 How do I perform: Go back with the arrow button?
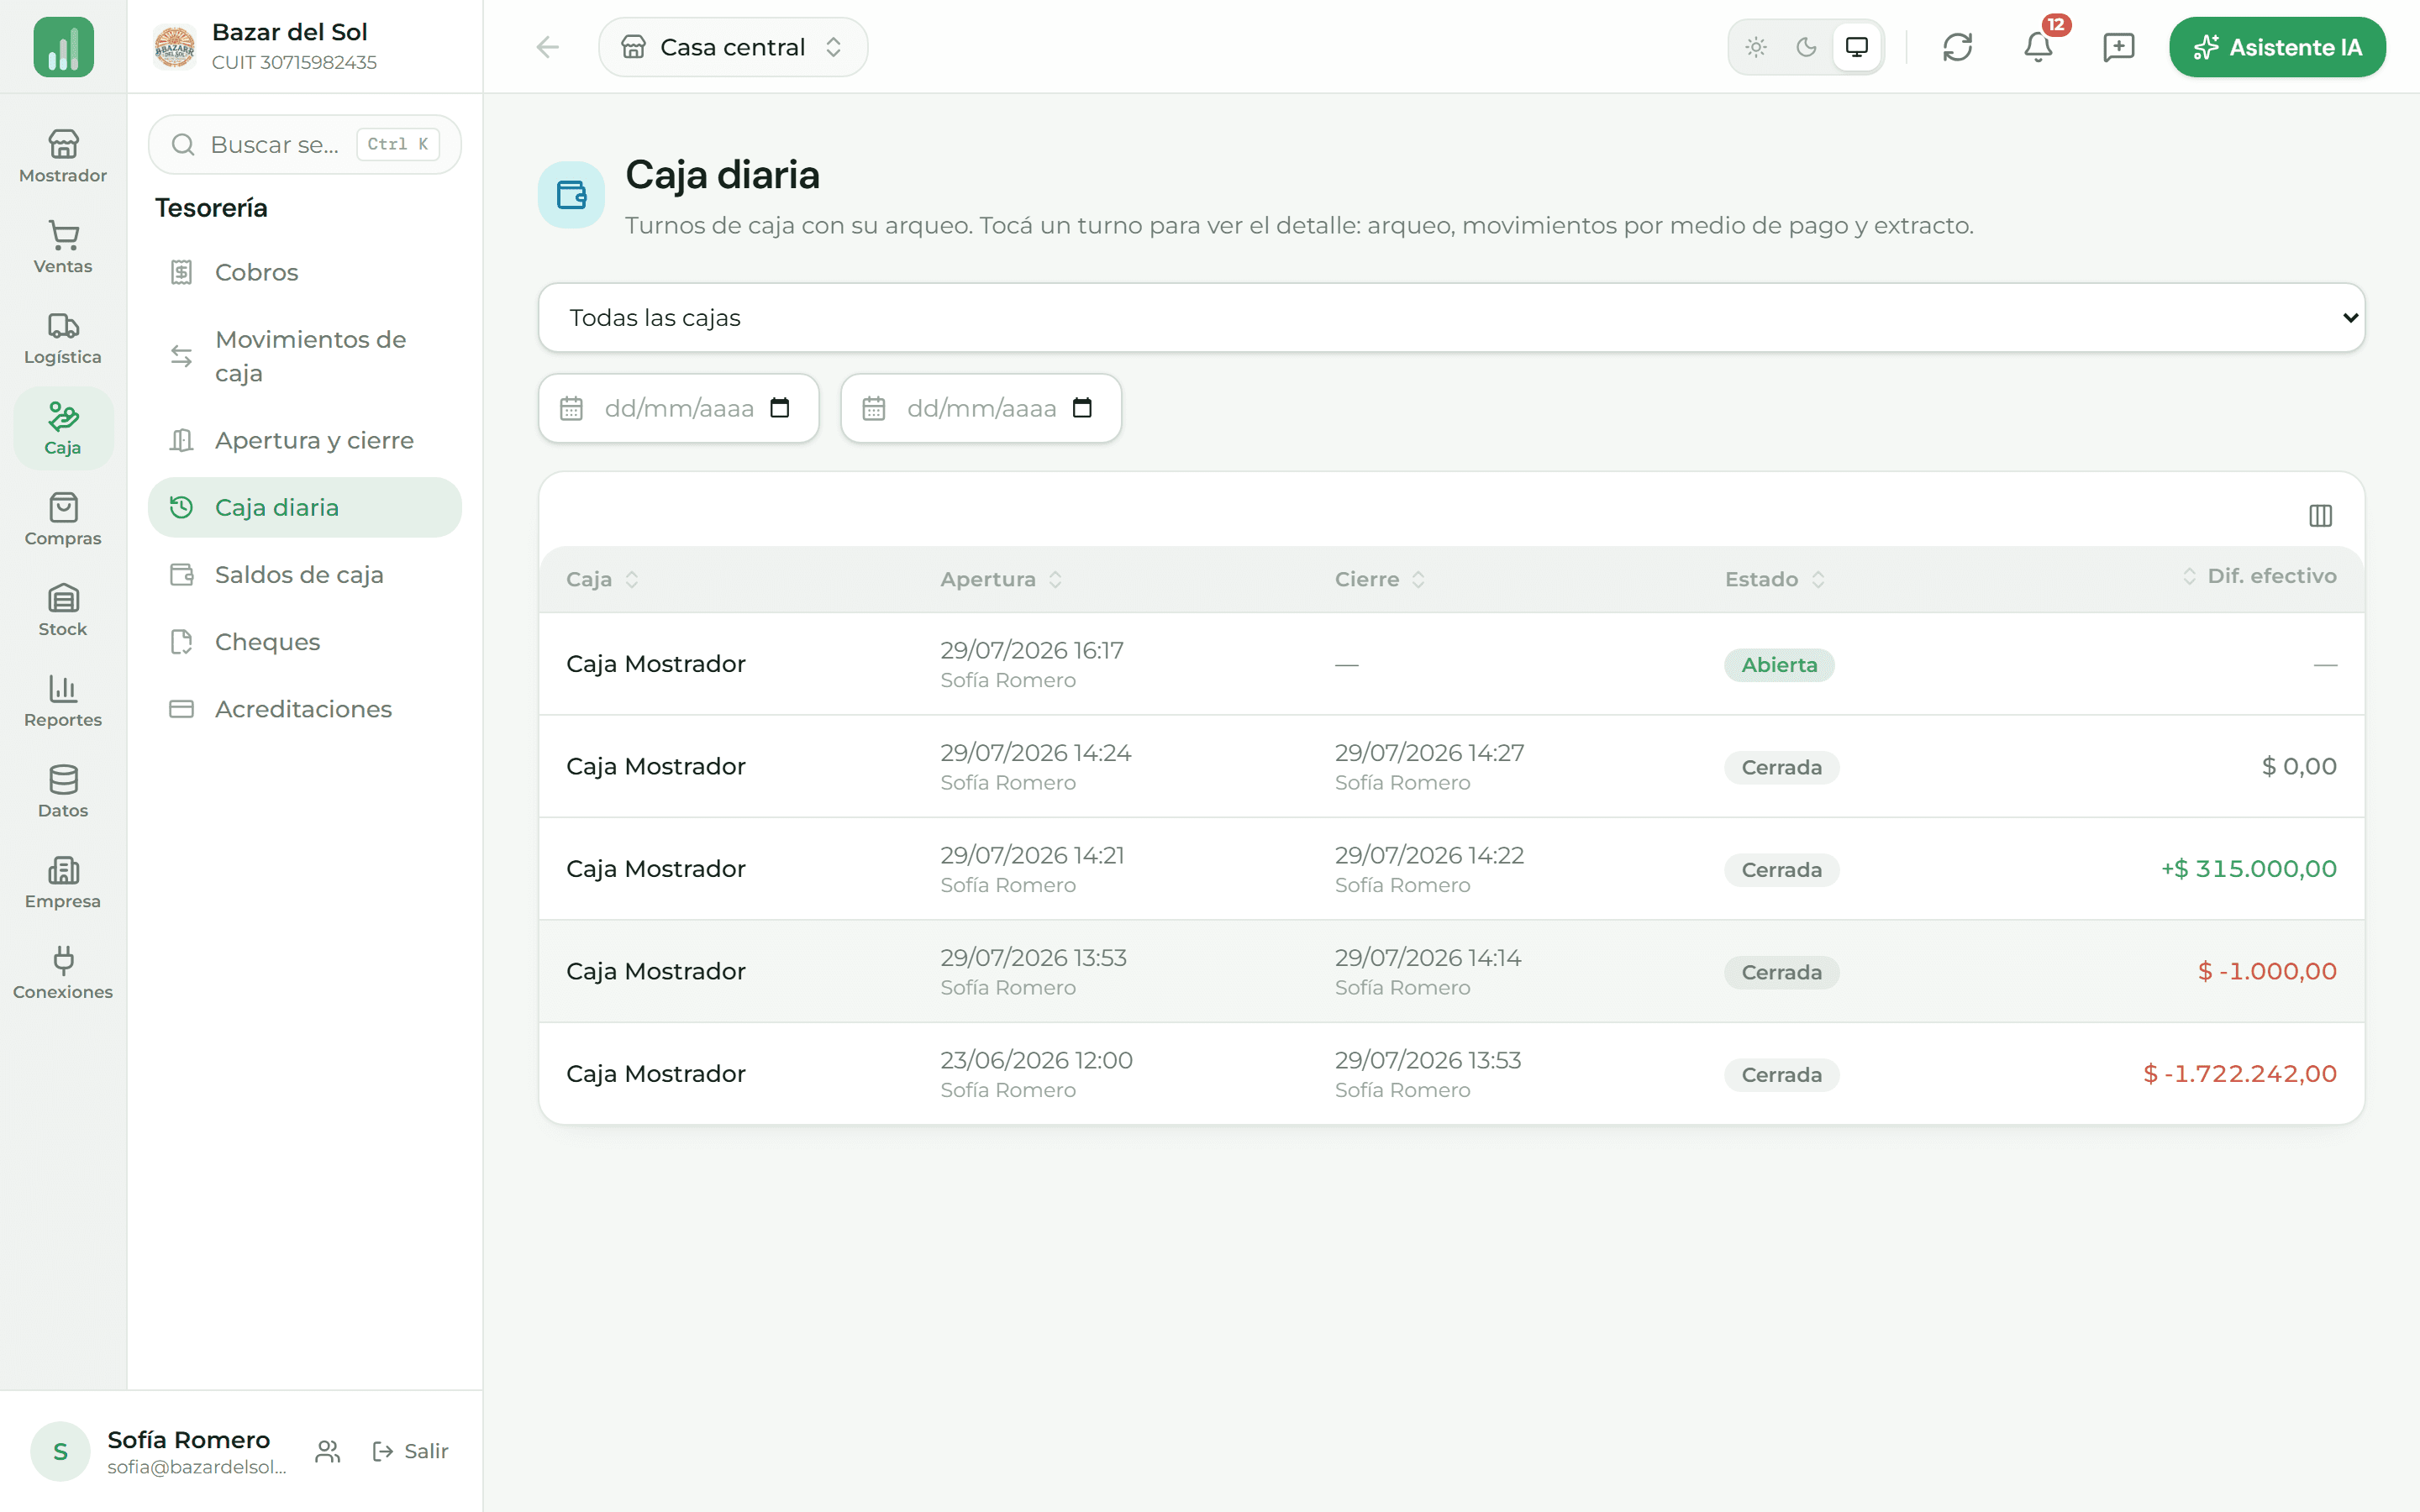click(547, 47)
